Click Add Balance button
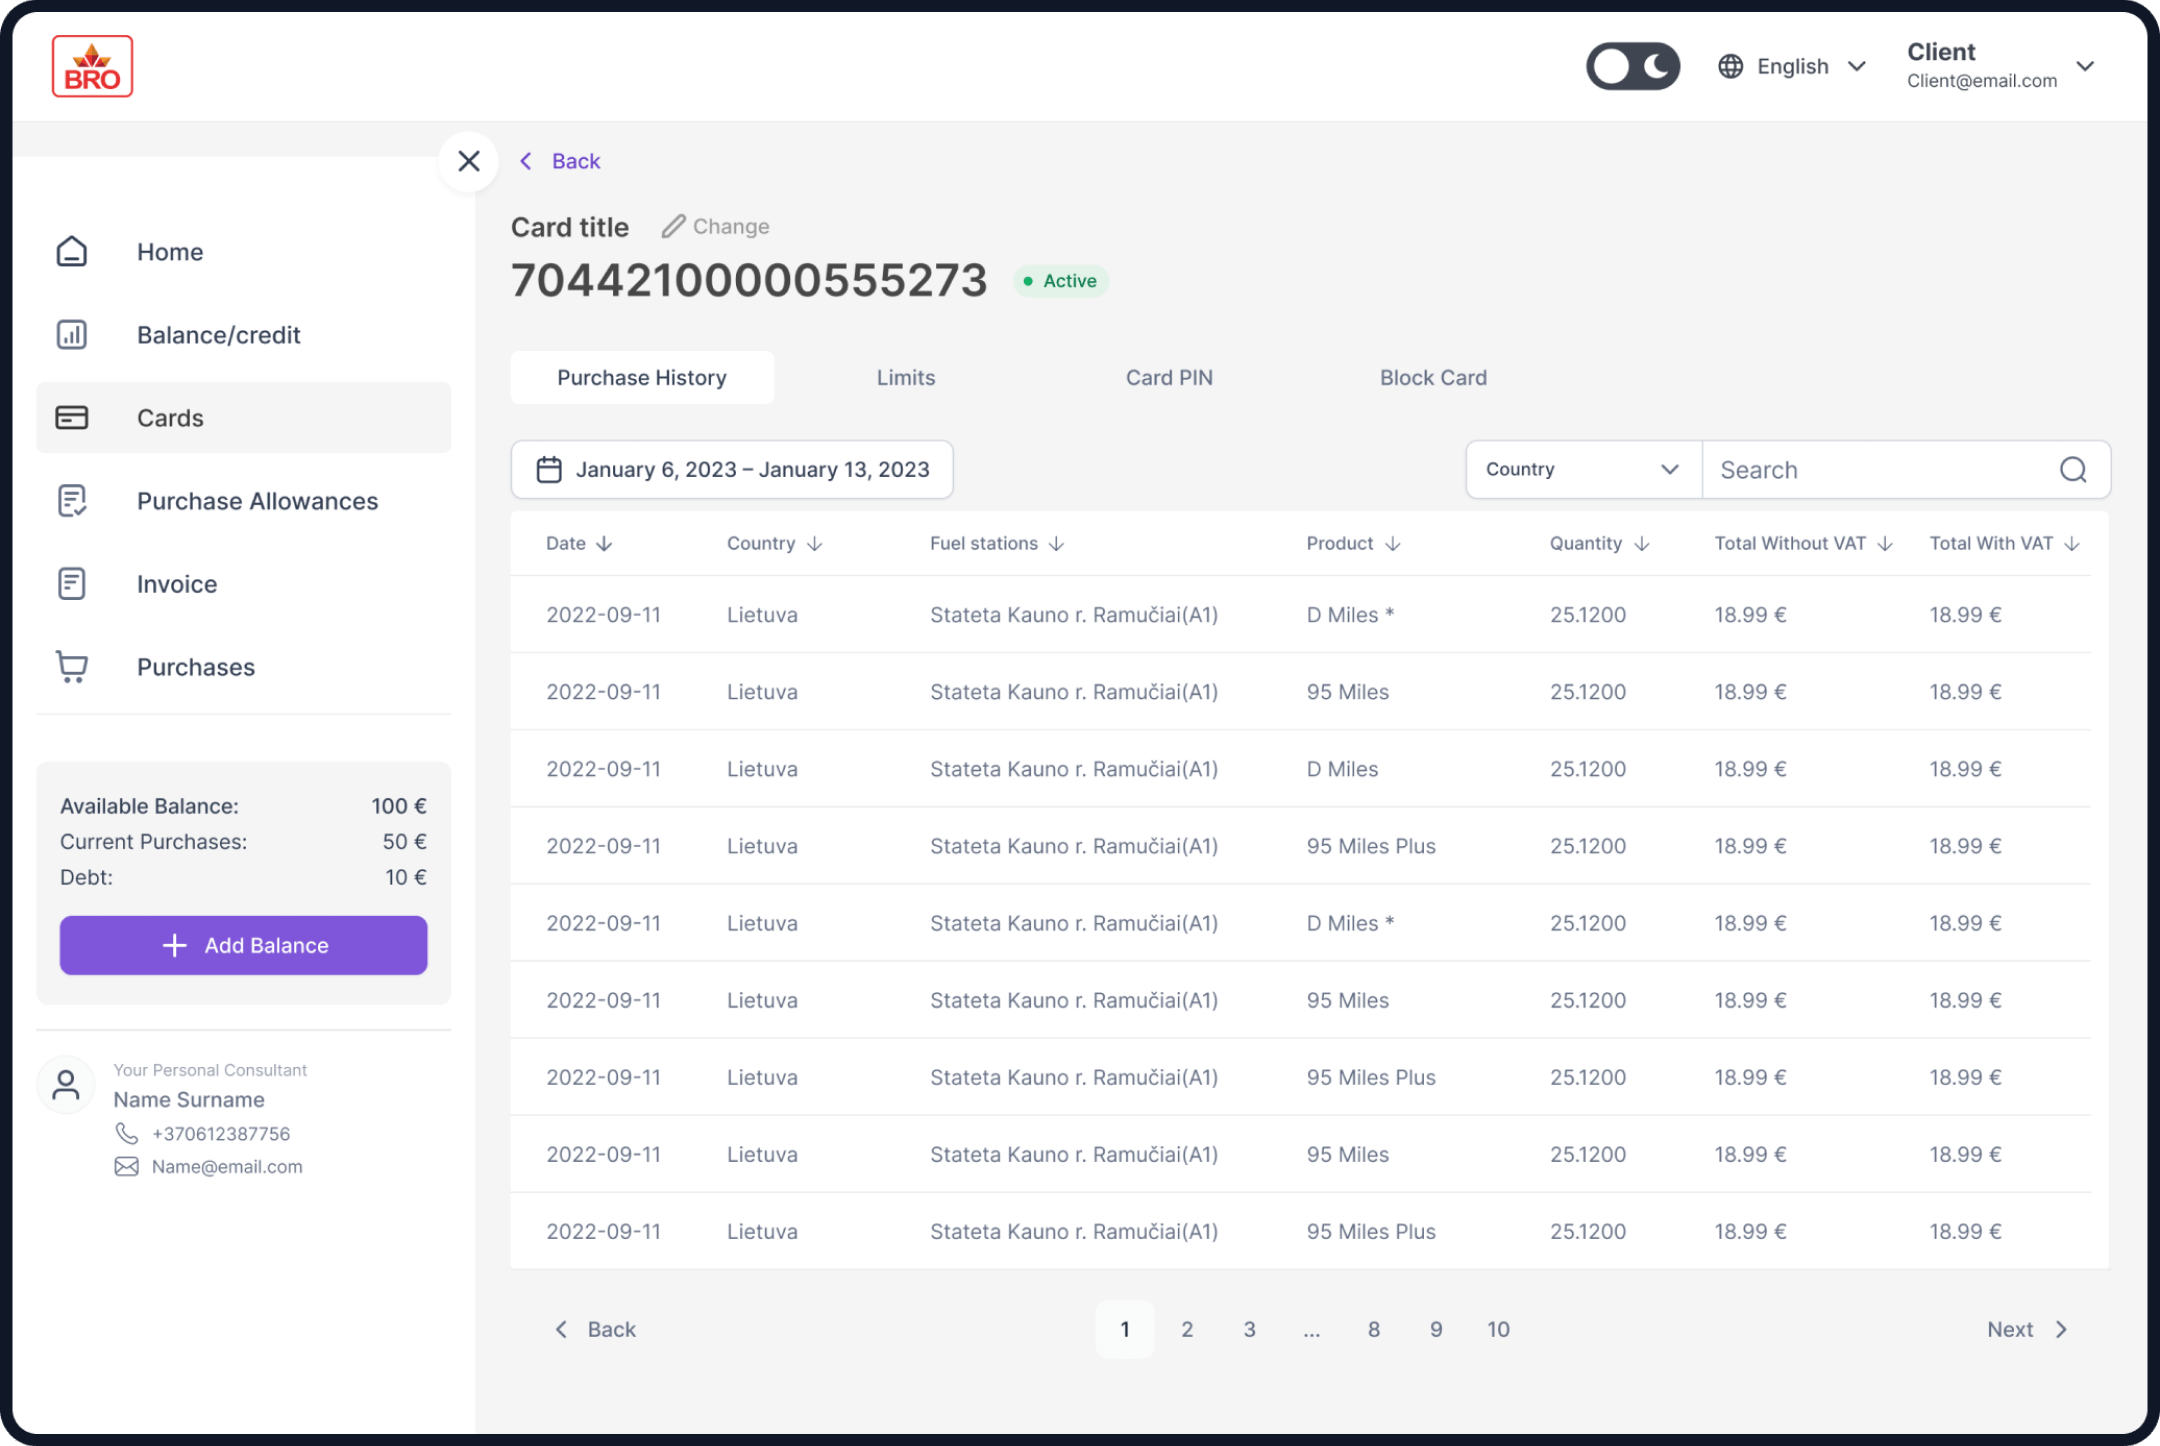Screen dimensions: 2160x1446 point(243,945)
